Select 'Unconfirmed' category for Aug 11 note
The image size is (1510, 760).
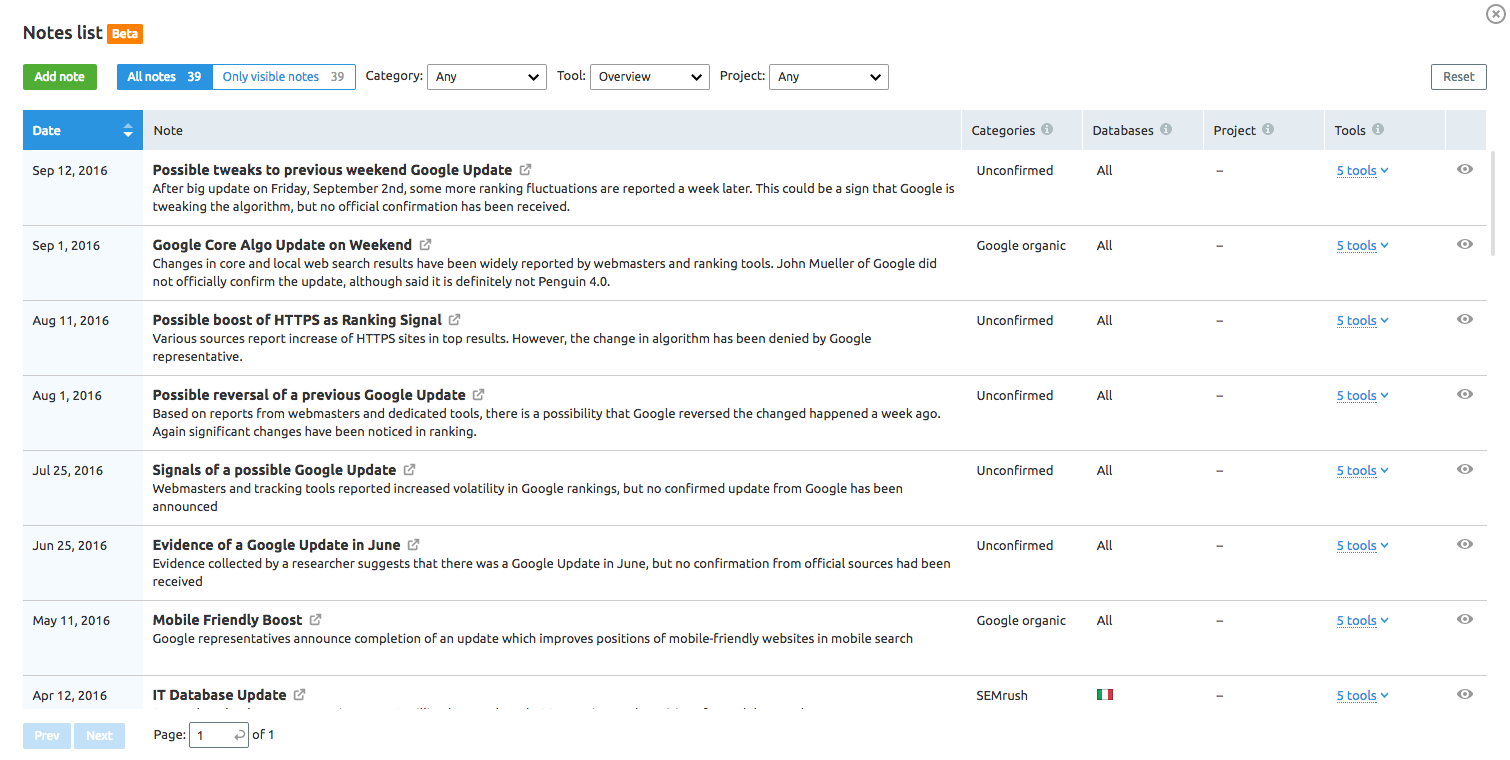pos(1015,320)
